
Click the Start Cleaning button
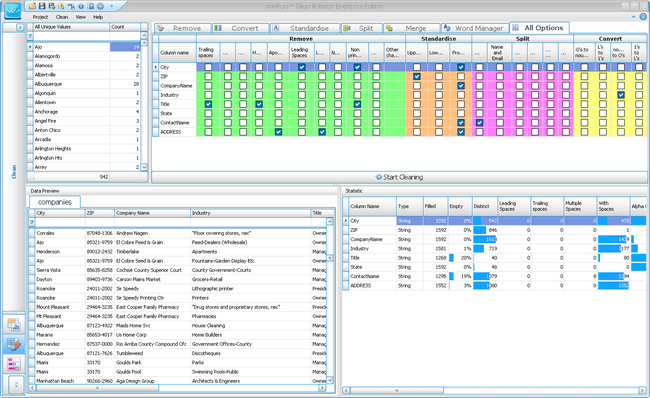pyautogui.click(x=399, y=177)
